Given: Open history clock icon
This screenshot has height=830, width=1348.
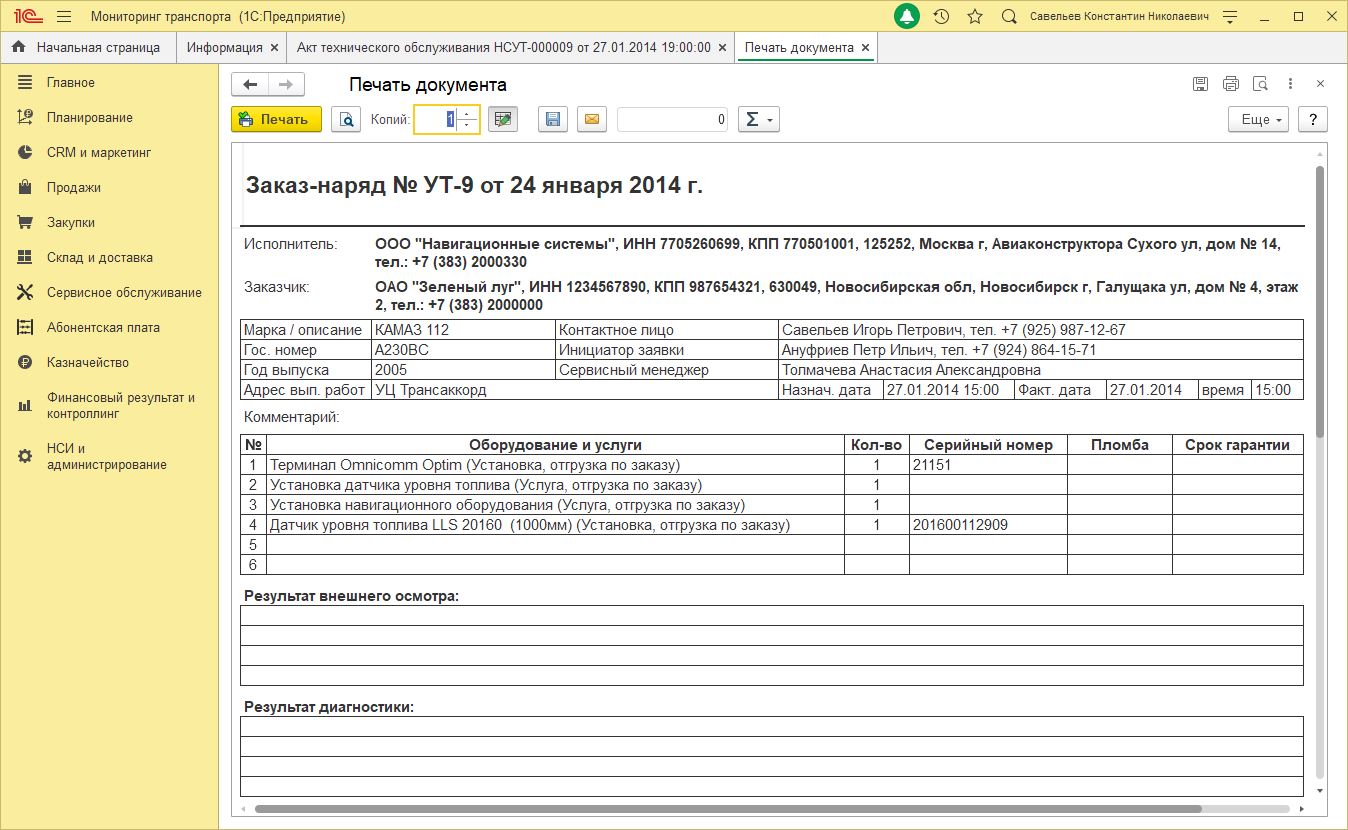Looking at the screenshot, I should (941, 17).
